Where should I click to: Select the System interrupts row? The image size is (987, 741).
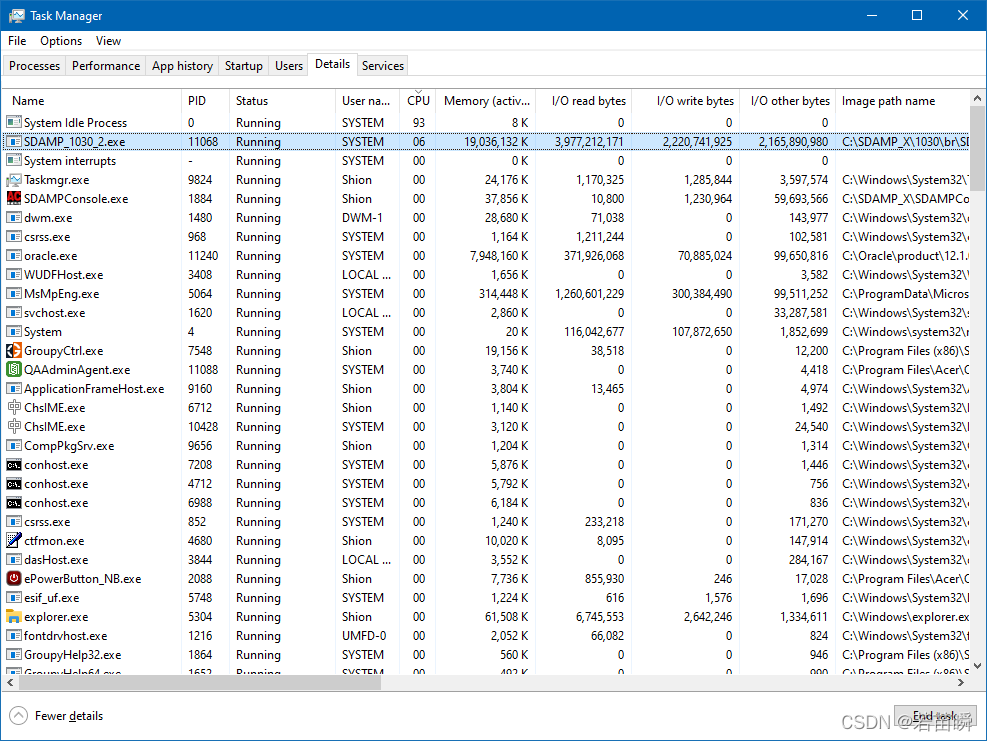point(487,161)
